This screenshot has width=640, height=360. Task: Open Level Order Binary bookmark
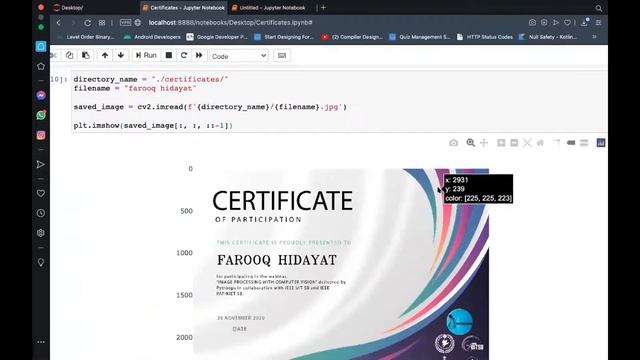click(86, 37)
